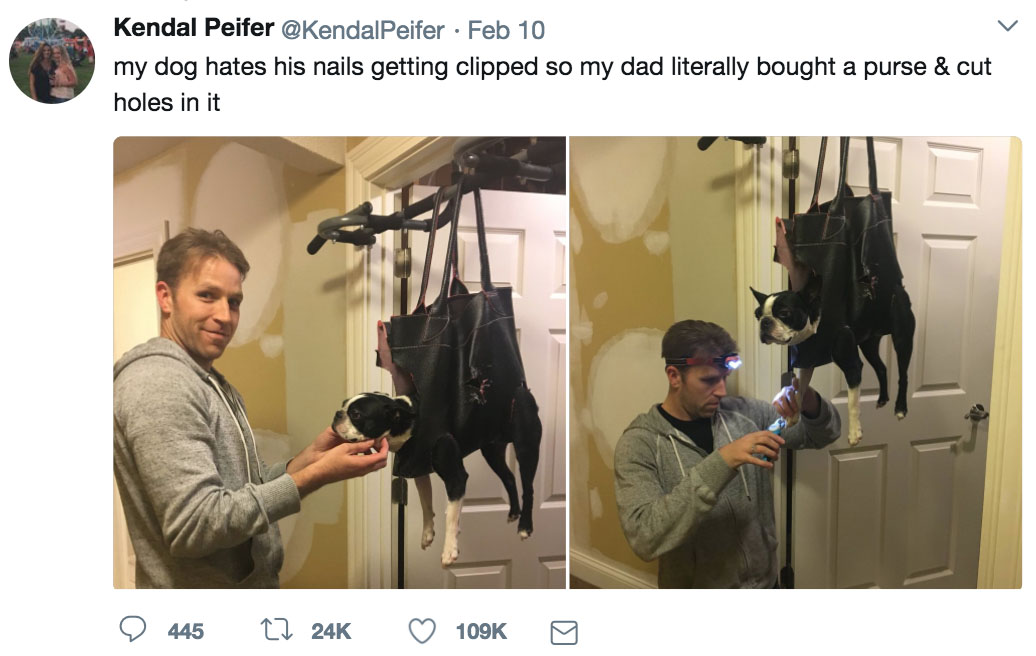Open the tweet text about dog's nails
The image size is (1036, 656).
552,84
